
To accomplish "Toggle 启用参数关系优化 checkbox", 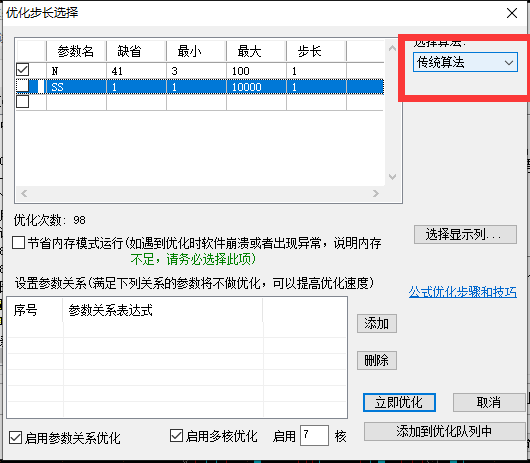I will [x=16, y=437].
